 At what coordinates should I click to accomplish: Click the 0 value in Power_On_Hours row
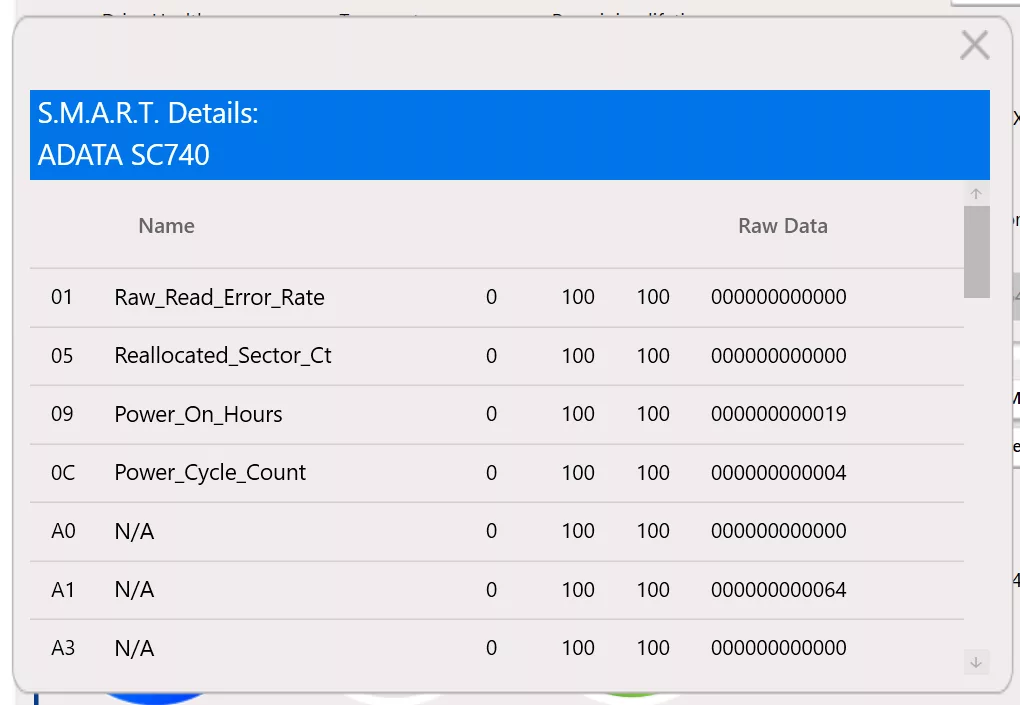[x=491, y=414]
